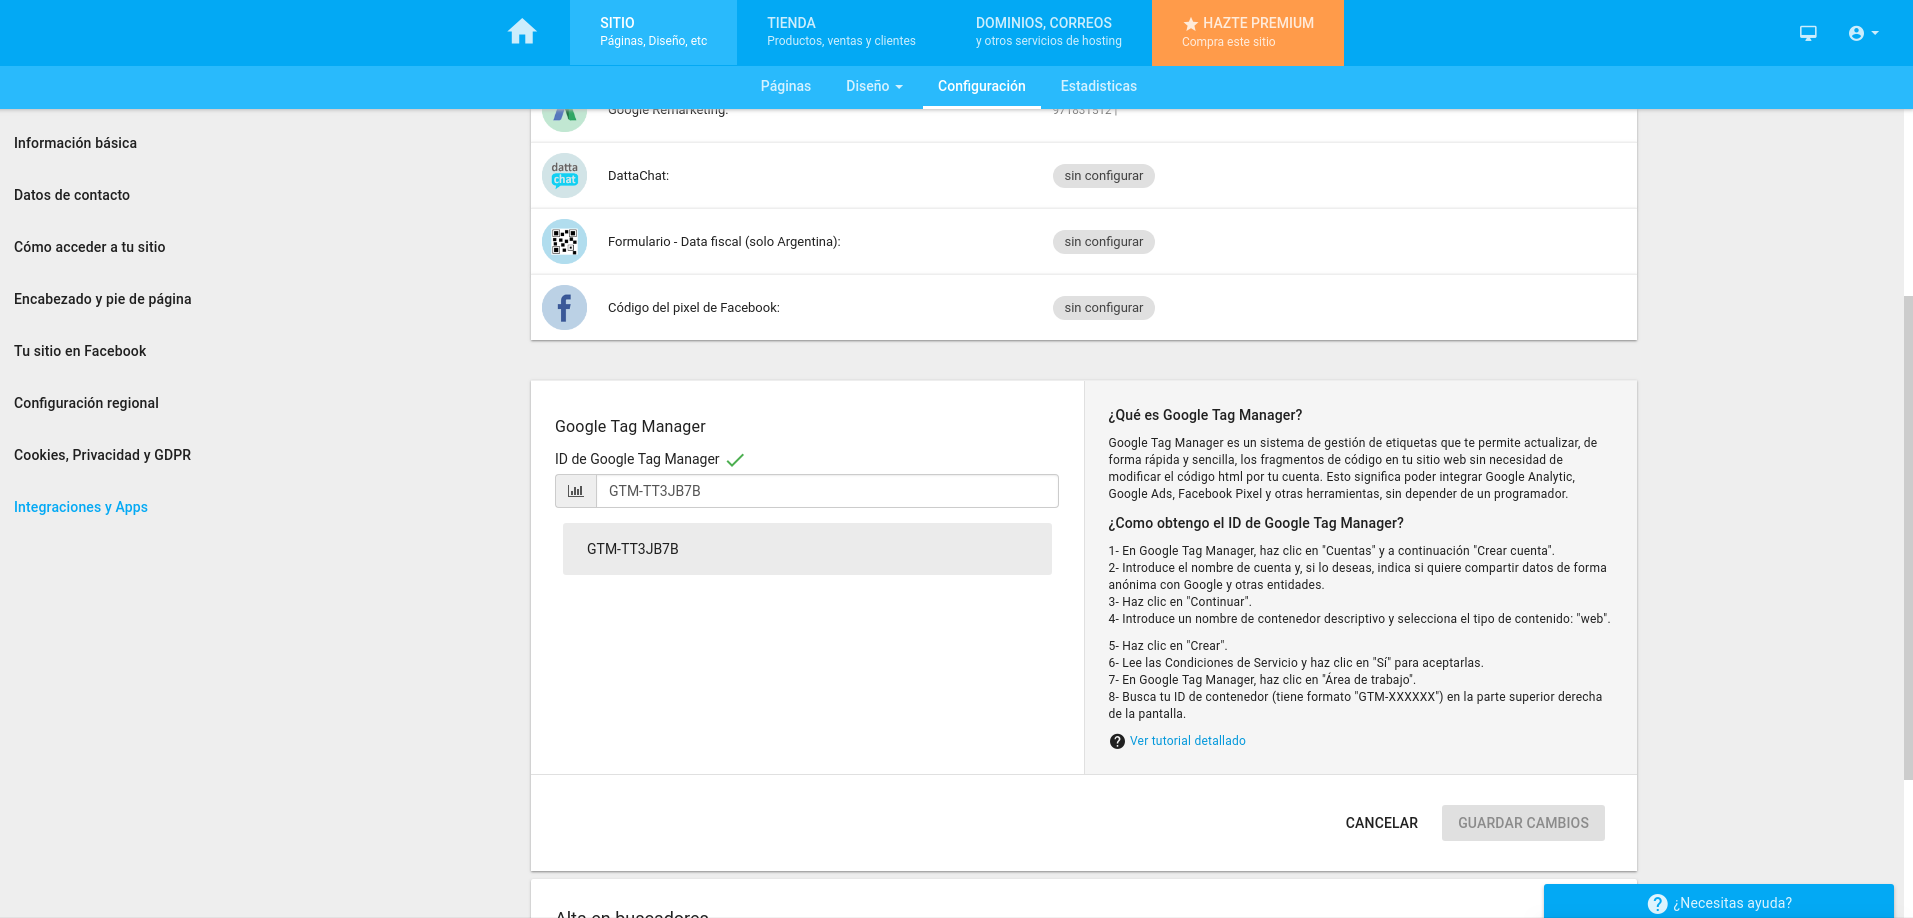Click the star icon in Hazte Premium
The image size is (1913, 918).
coord(1190,24)
